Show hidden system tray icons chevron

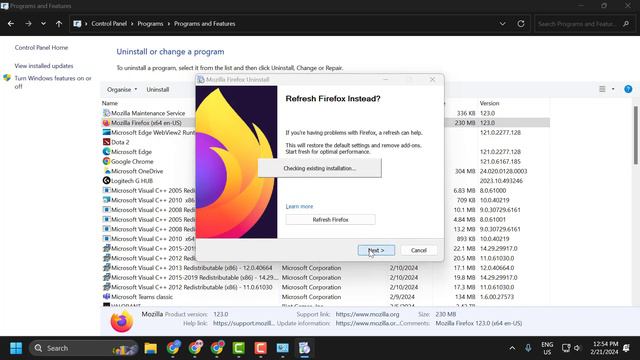coord(512,348)
